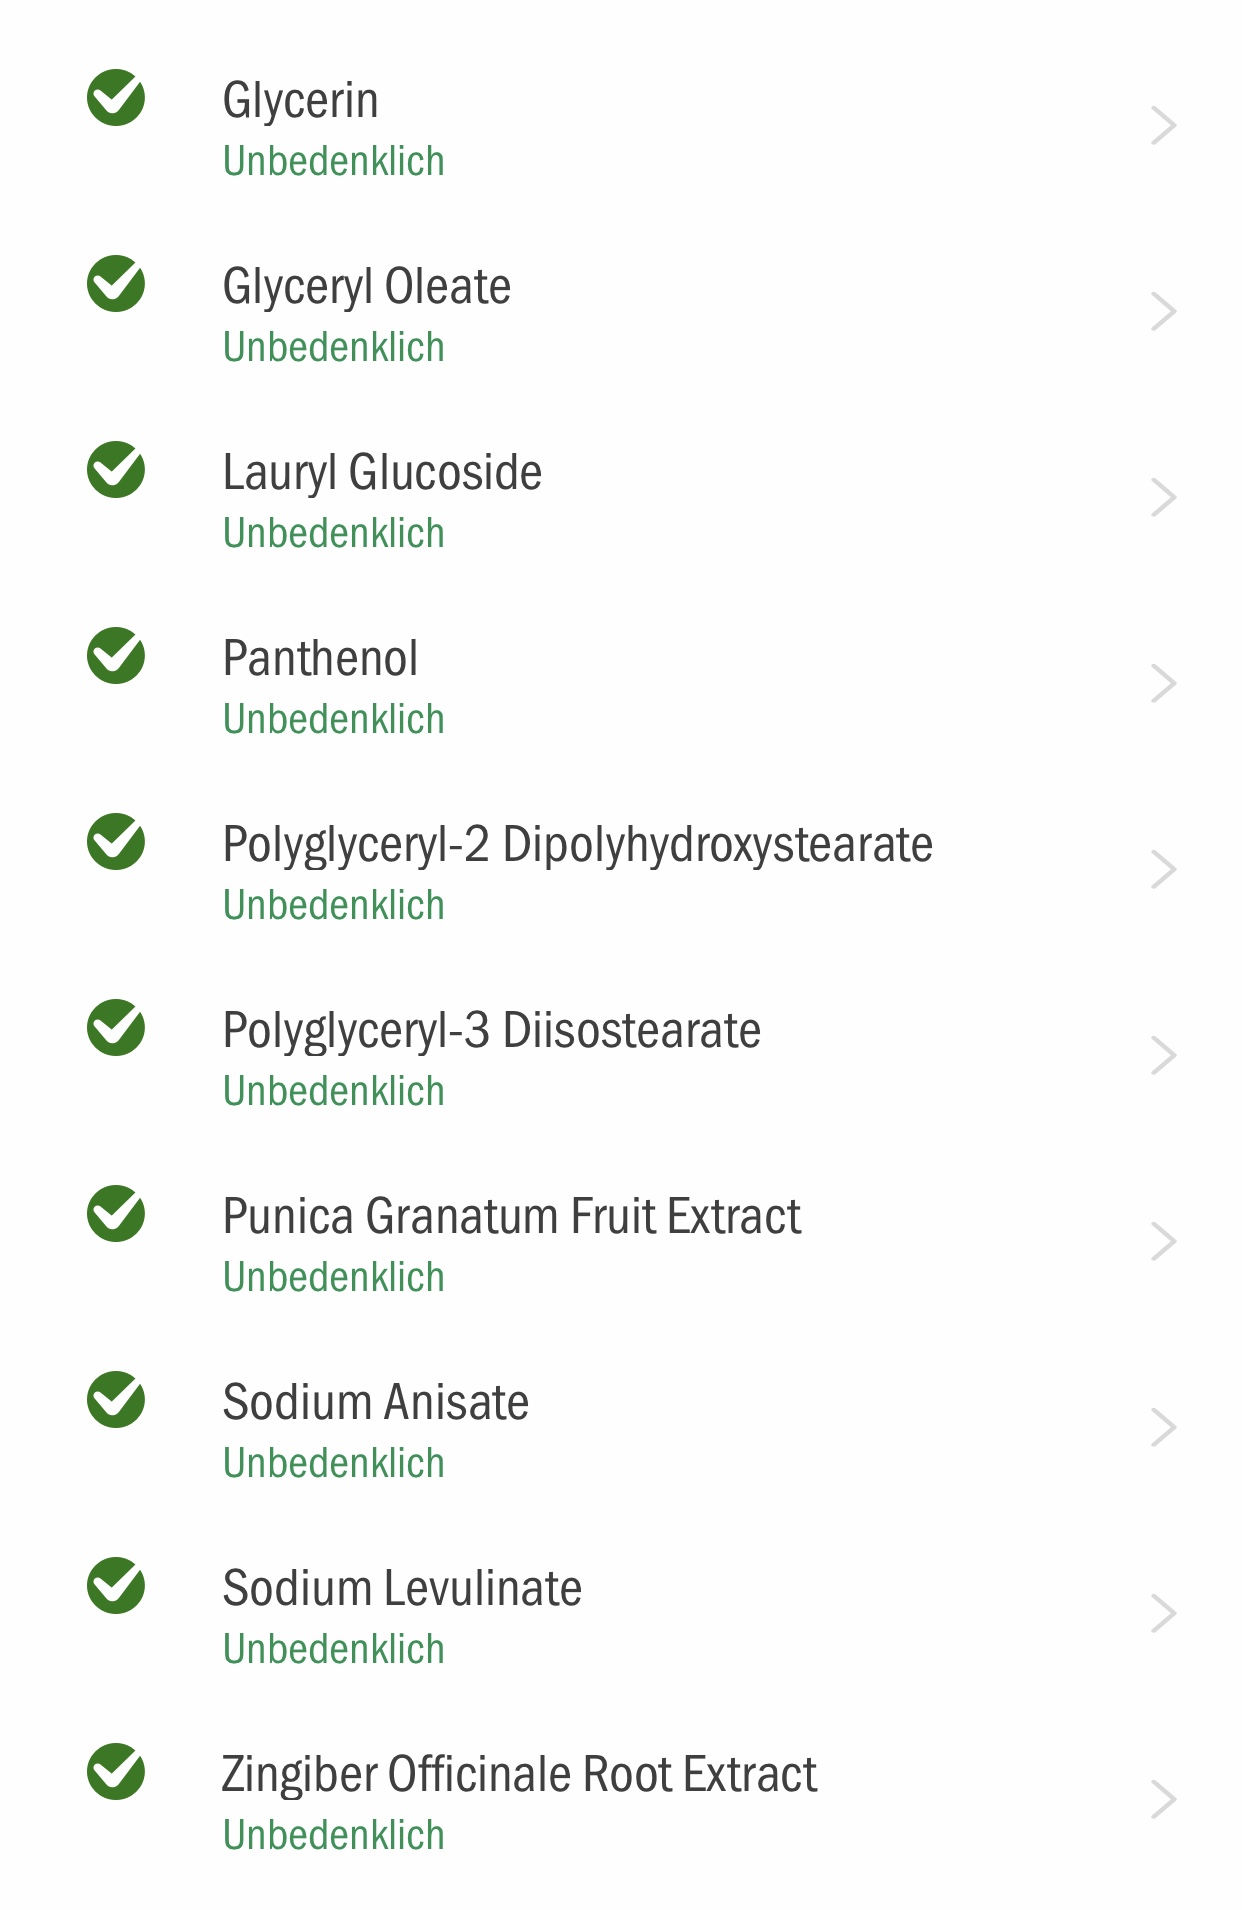Screen dimensions: 1242x1910
Task: Open Punica Granatum Fruit Extract entry
Action: tap(621, 1242)
